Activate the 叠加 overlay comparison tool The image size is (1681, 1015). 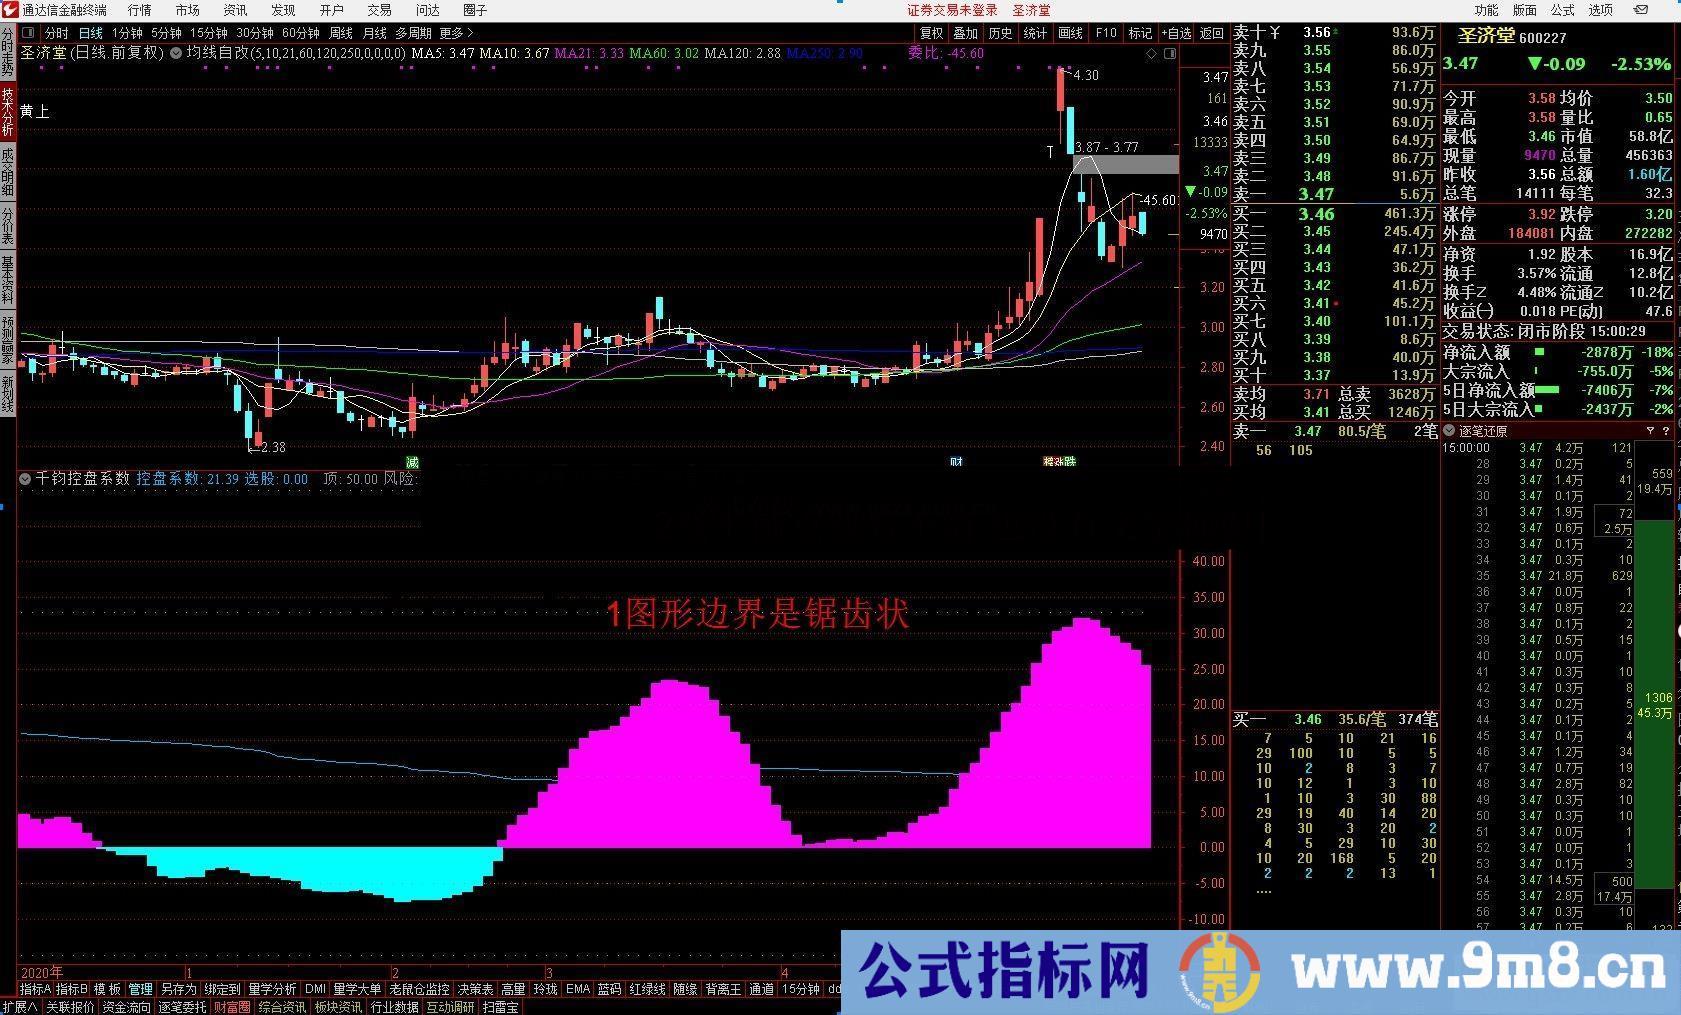[967, 33]
